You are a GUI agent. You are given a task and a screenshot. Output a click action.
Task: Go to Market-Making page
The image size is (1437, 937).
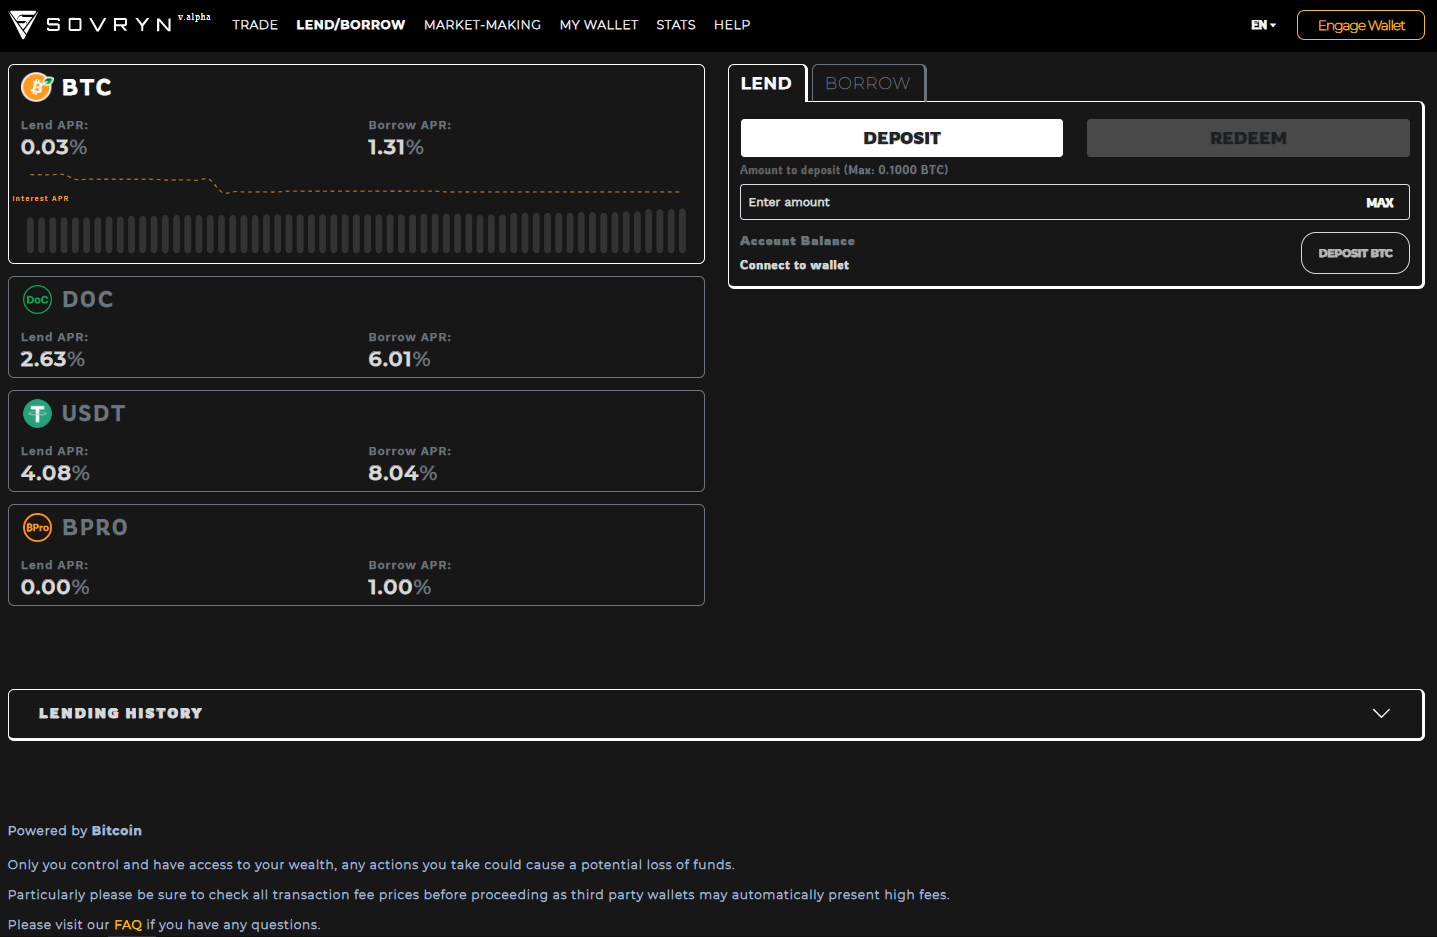point(482,25)
